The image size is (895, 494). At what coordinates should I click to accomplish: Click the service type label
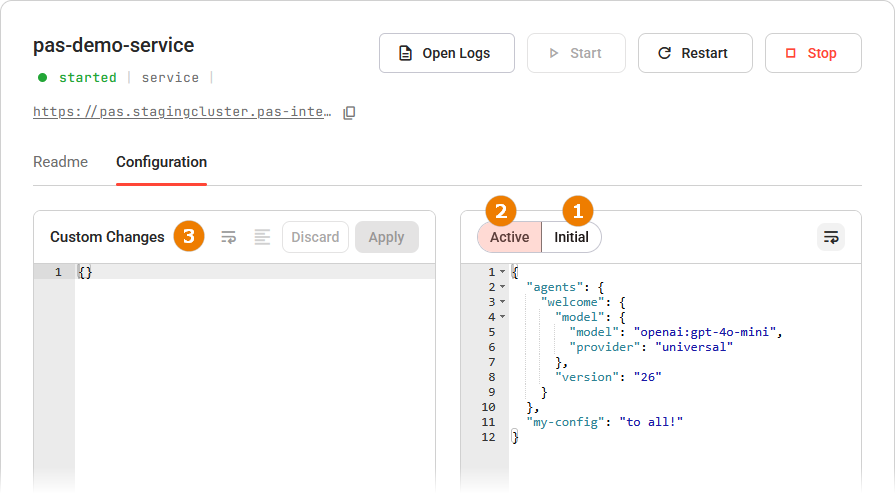170,78
